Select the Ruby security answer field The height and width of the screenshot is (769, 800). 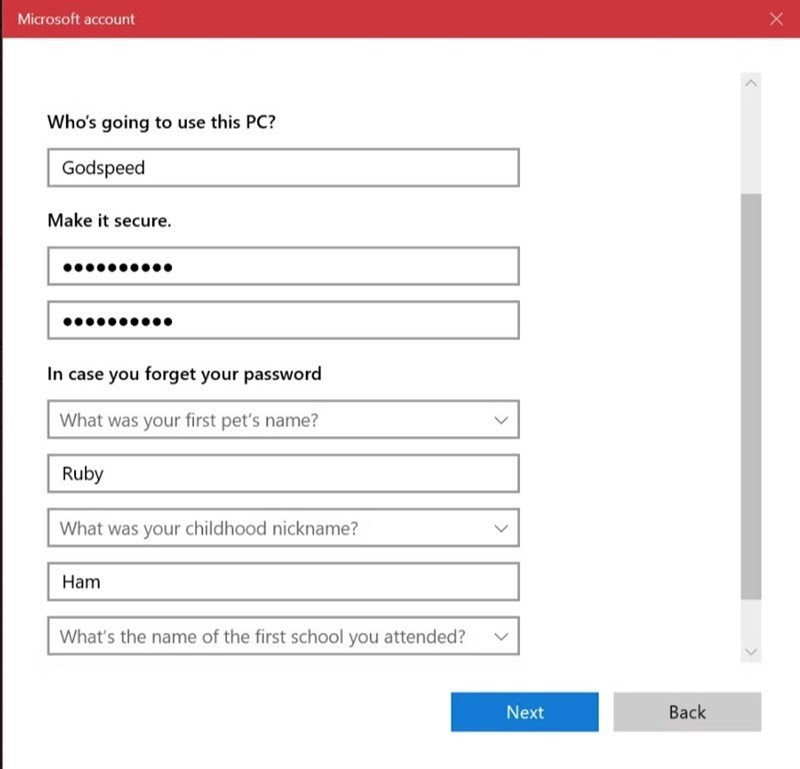tap(283, 473)
